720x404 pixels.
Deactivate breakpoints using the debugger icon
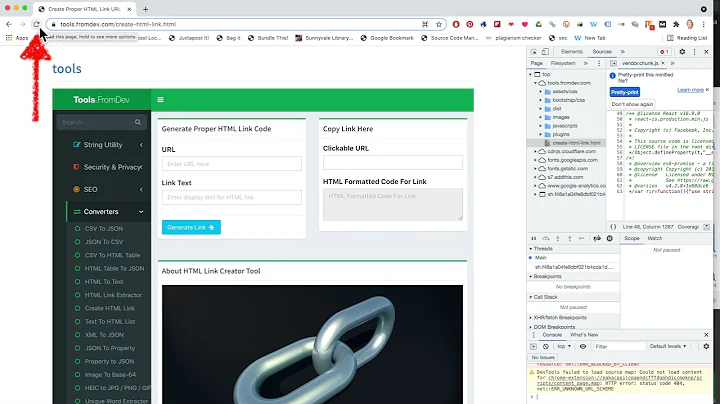pos(597,238)
